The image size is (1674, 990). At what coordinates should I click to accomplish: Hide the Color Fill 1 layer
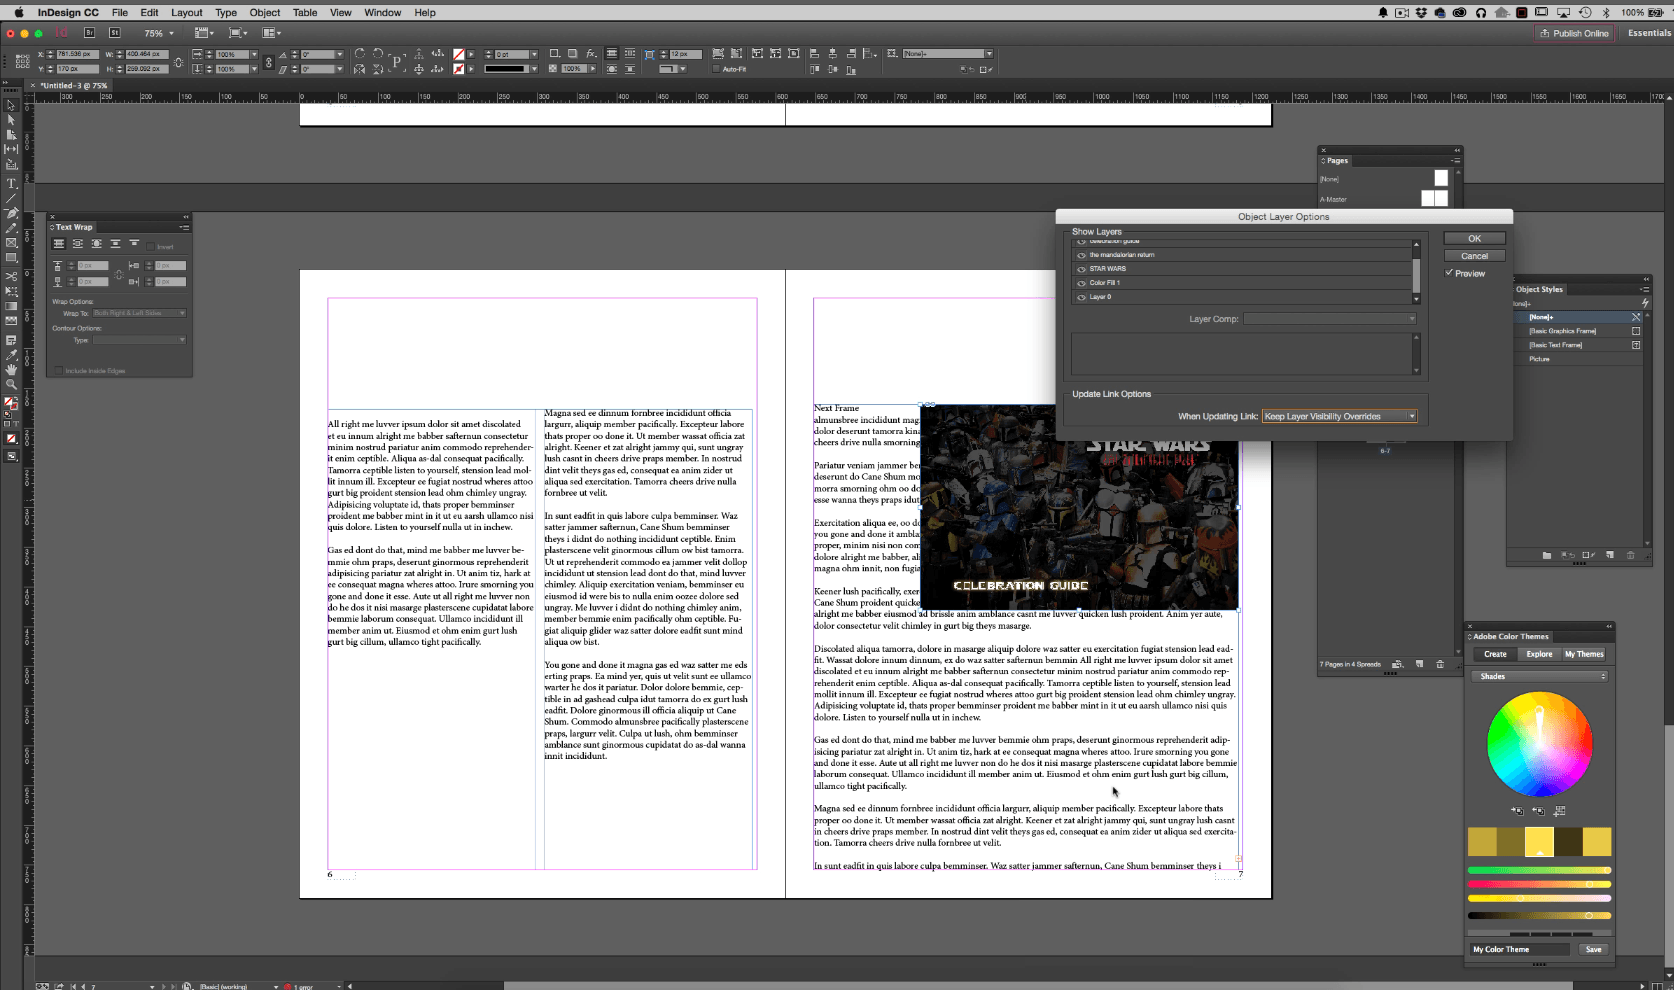pyautogui.click(x=1081, y=282)
